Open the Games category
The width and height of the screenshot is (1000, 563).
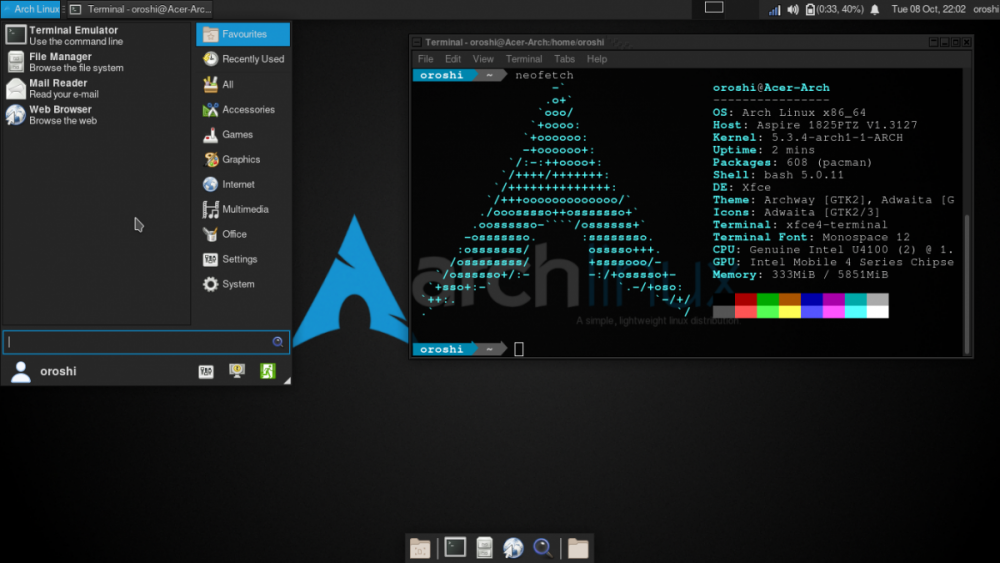pyautogui.click(x=242, y=135)
